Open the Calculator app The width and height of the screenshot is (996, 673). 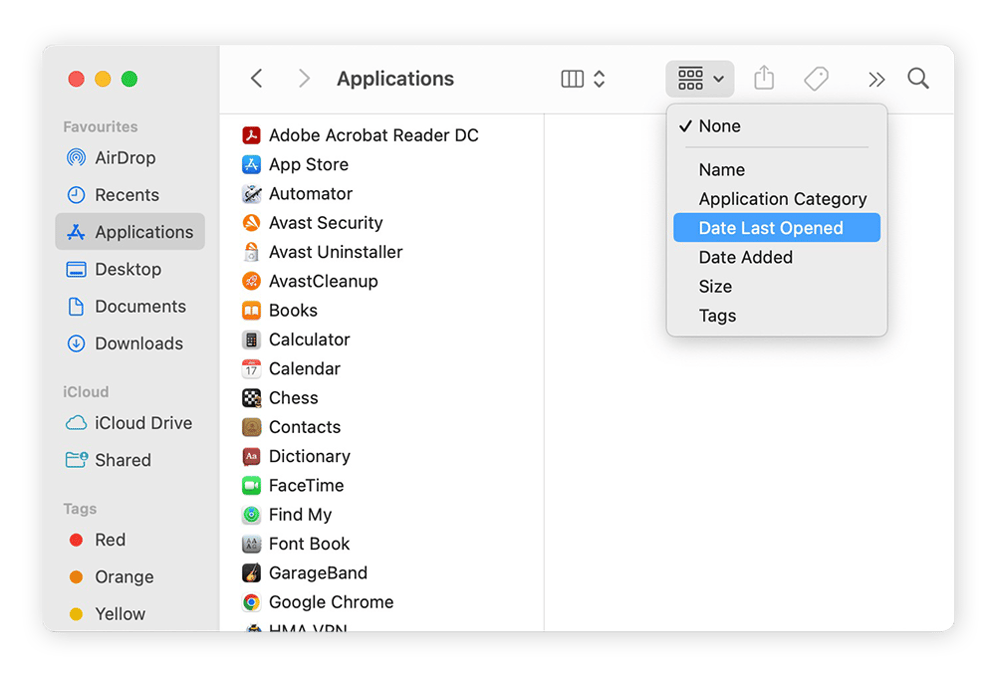(309, 339)
